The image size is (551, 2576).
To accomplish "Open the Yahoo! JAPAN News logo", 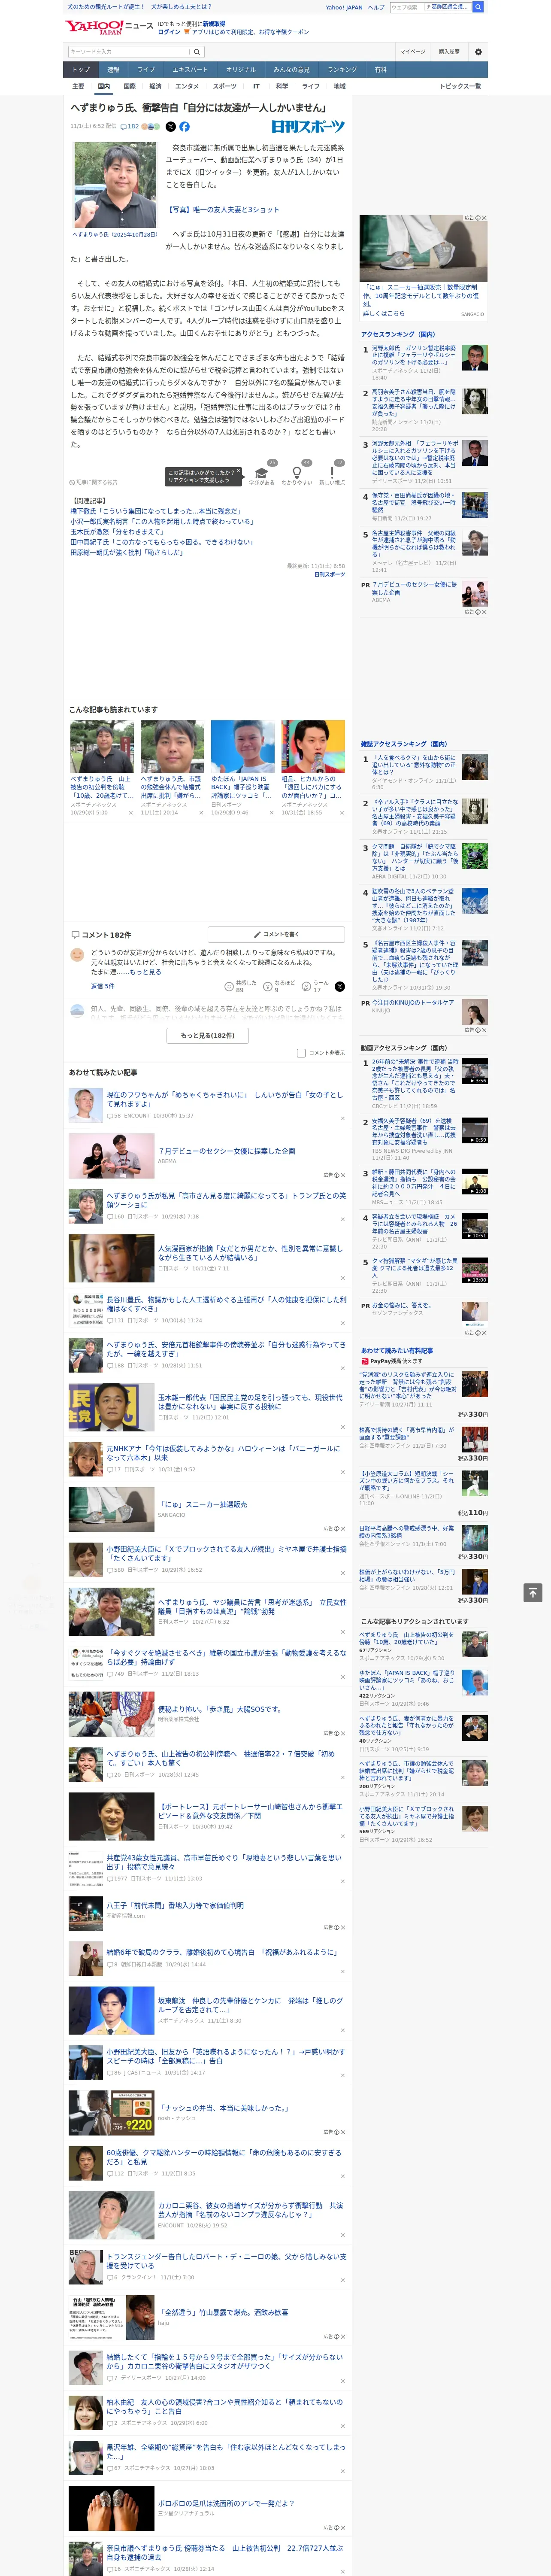I will [110, 27].
